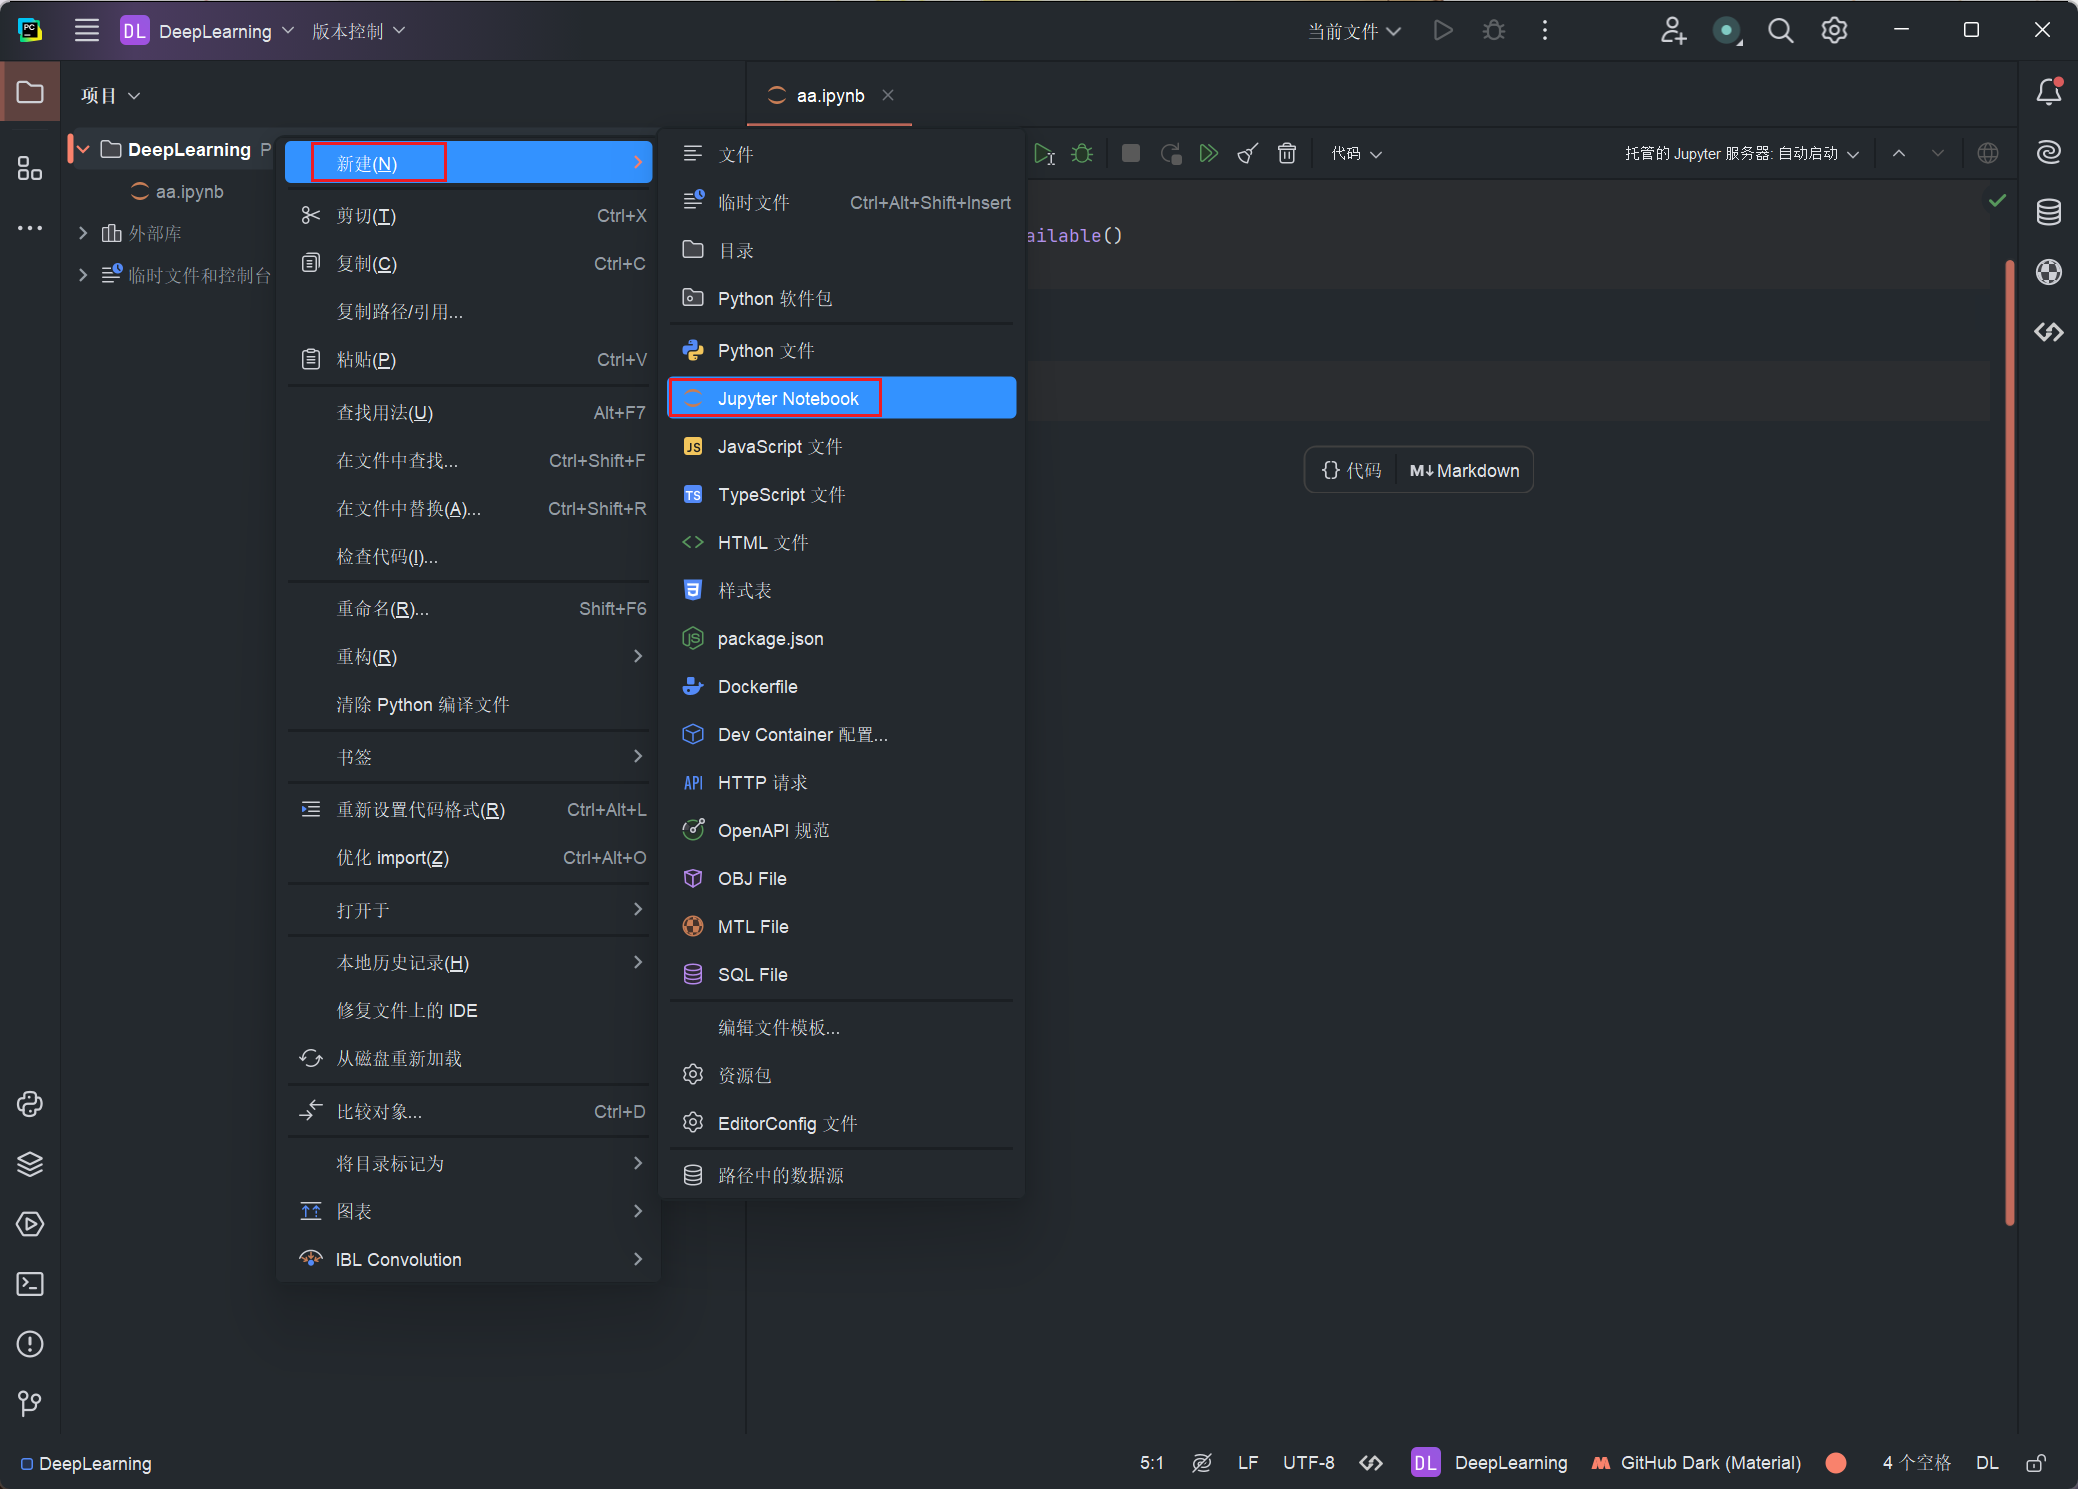Click the 4 个空格 indent setting

pos(1916,1463)
